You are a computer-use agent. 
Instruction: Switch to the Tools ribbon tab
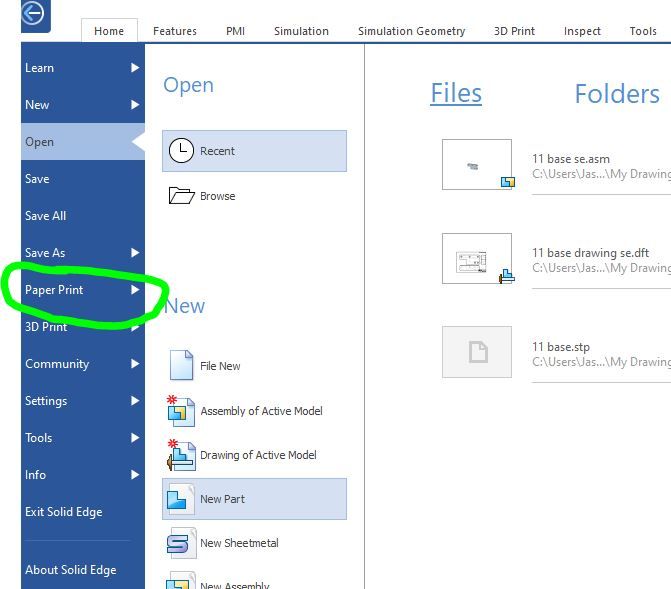pos(643,31)
